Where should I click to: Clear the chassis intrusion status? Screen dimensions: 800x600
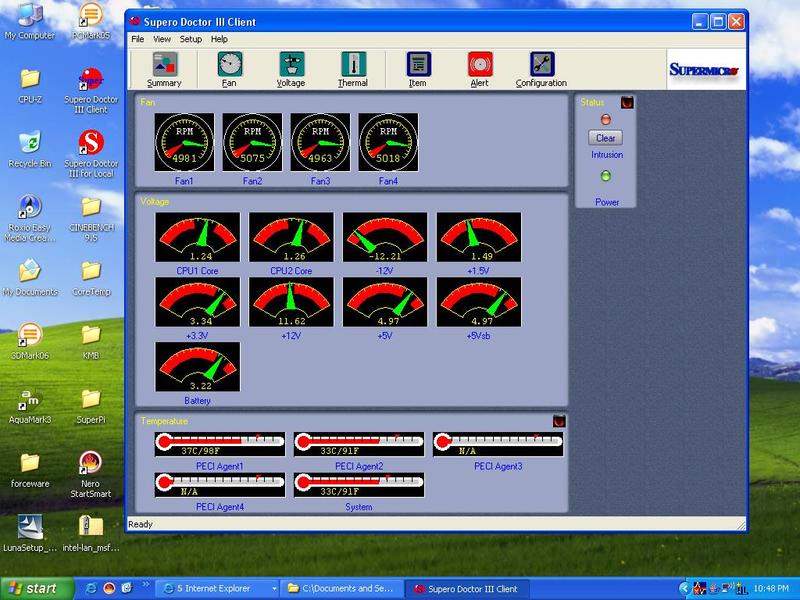[x=606, y=138]
